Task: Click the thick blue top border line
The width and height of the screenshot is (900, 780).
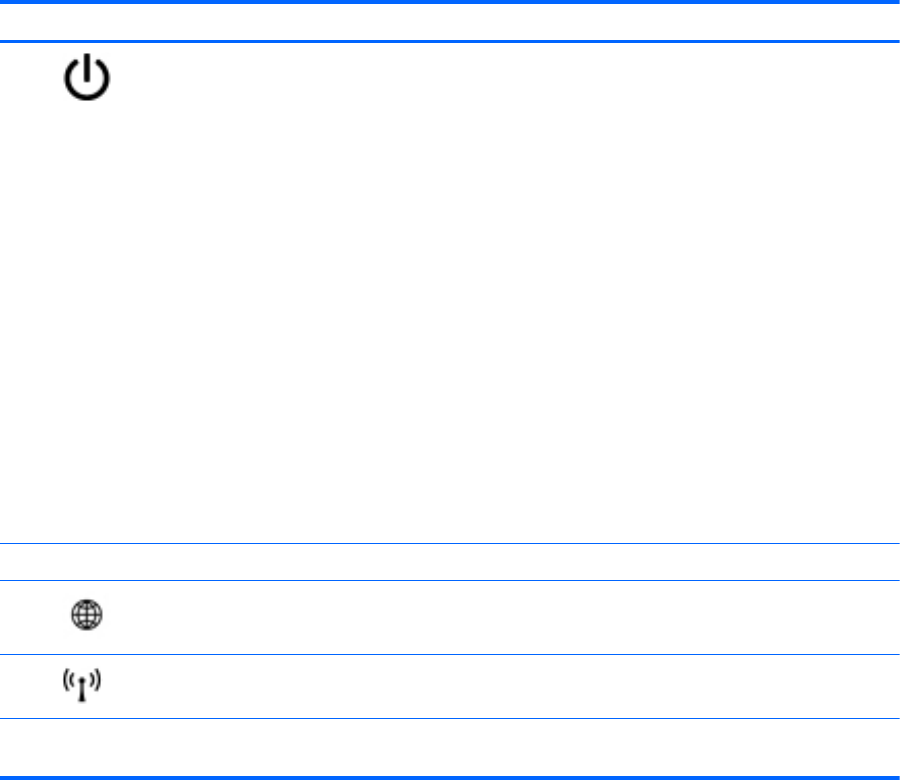Action: pos(450,3)
